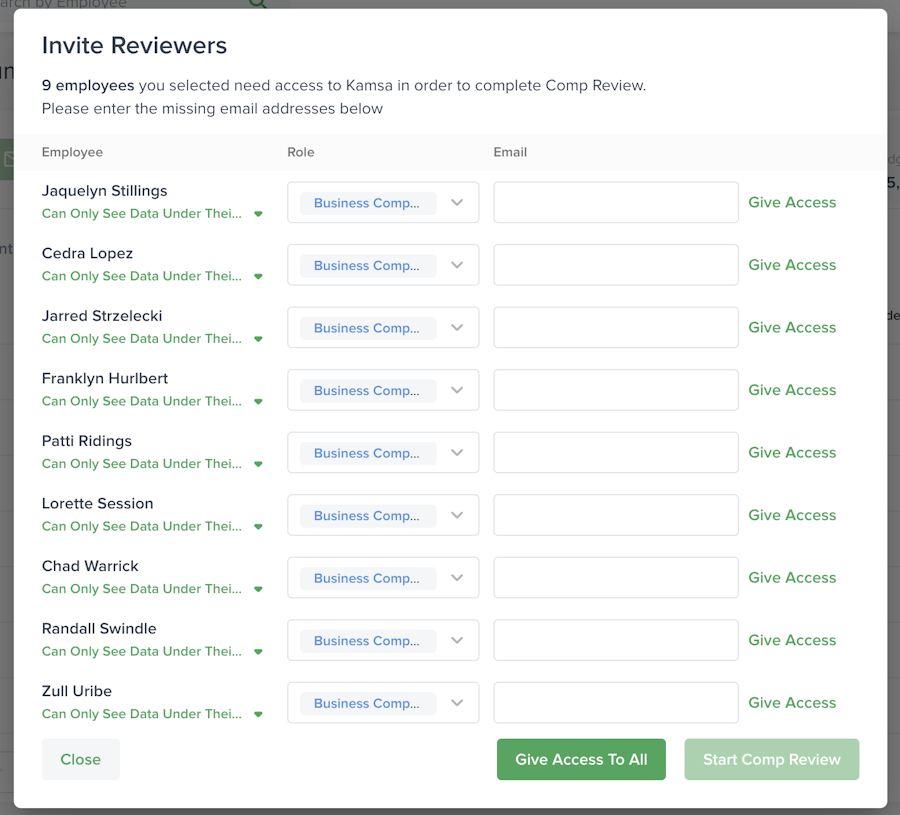Open role chevron for Lorette Session
Image resolution: width=900 pixels, height=815 pixels.
[x=457, y=515]
